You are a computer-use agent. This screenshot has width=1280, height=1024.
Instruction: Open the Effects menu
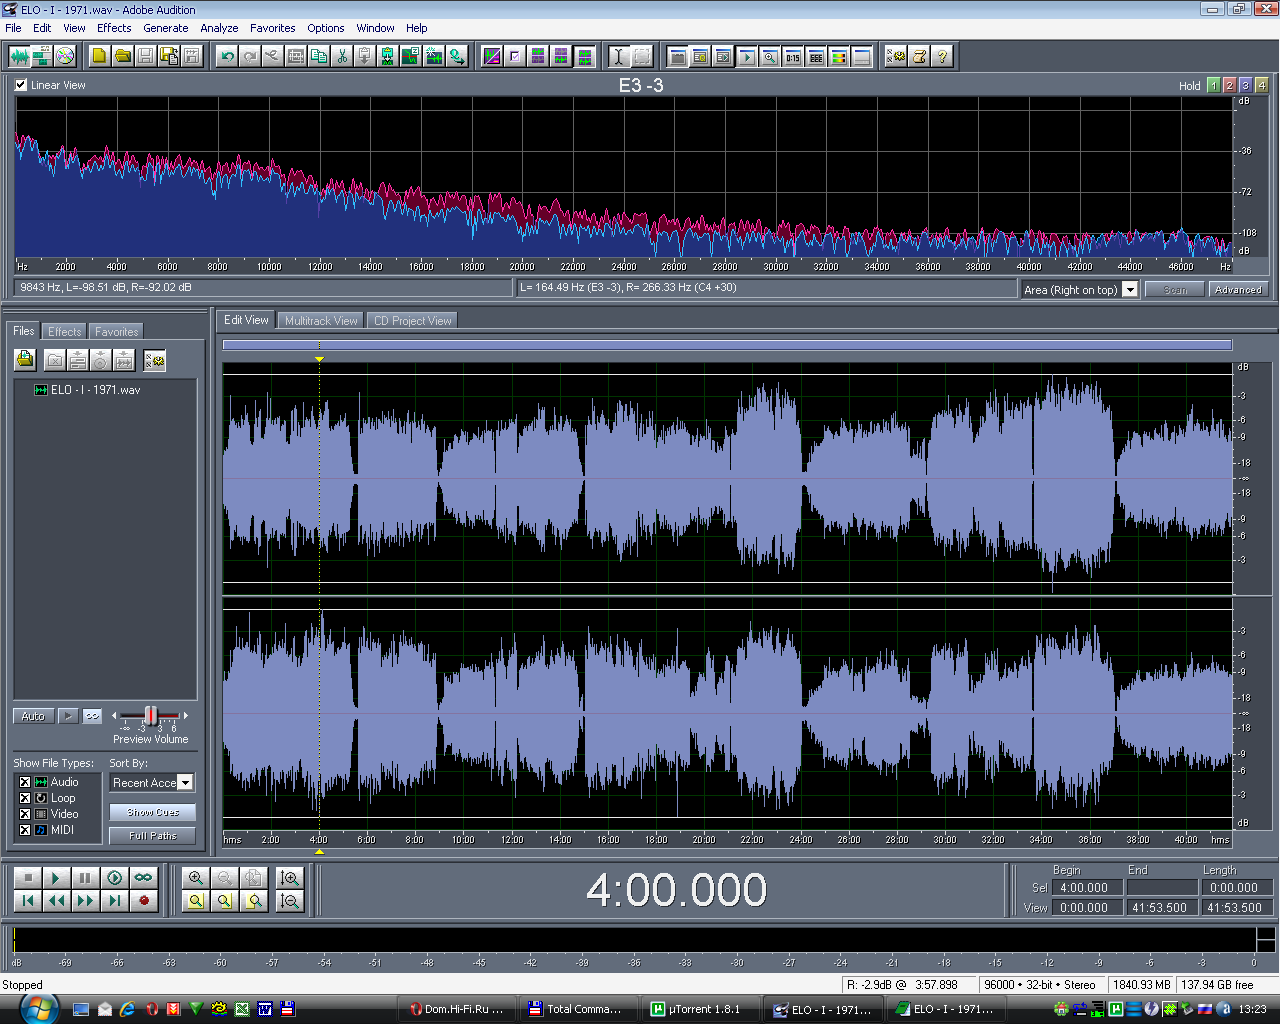tap(114, 28)
